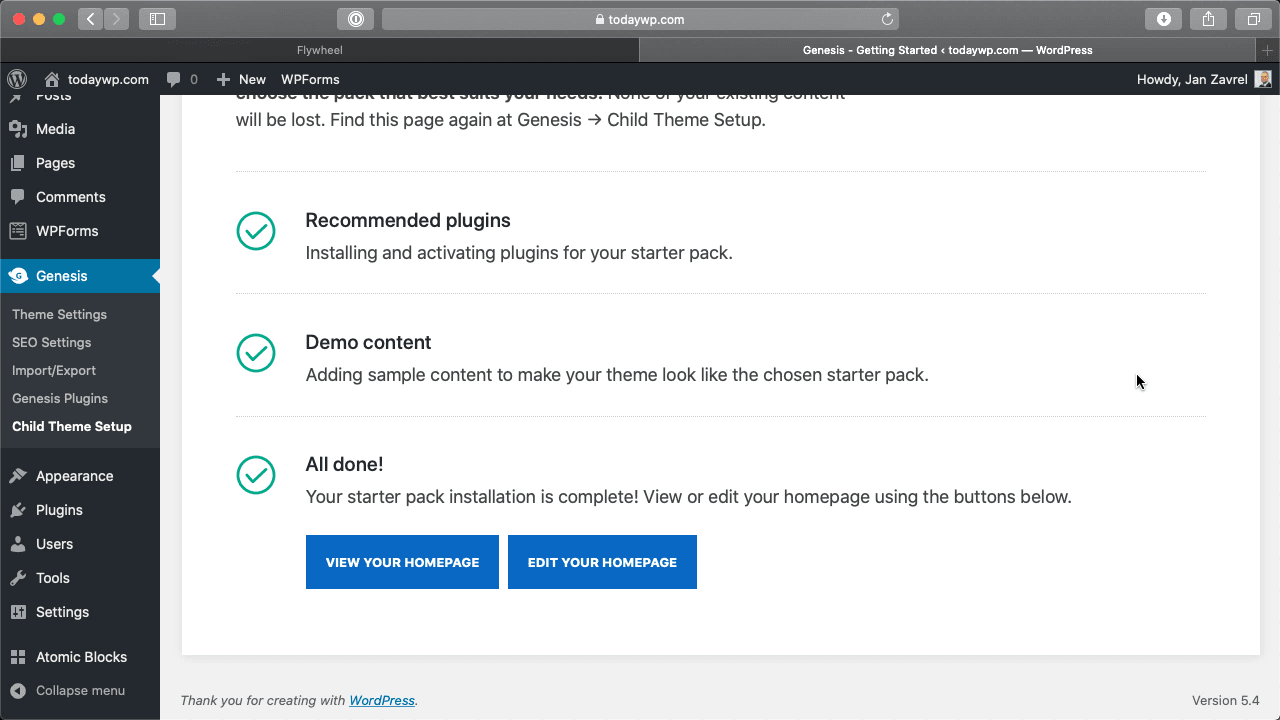Show all Safari tabs overview

[1253, 19]
